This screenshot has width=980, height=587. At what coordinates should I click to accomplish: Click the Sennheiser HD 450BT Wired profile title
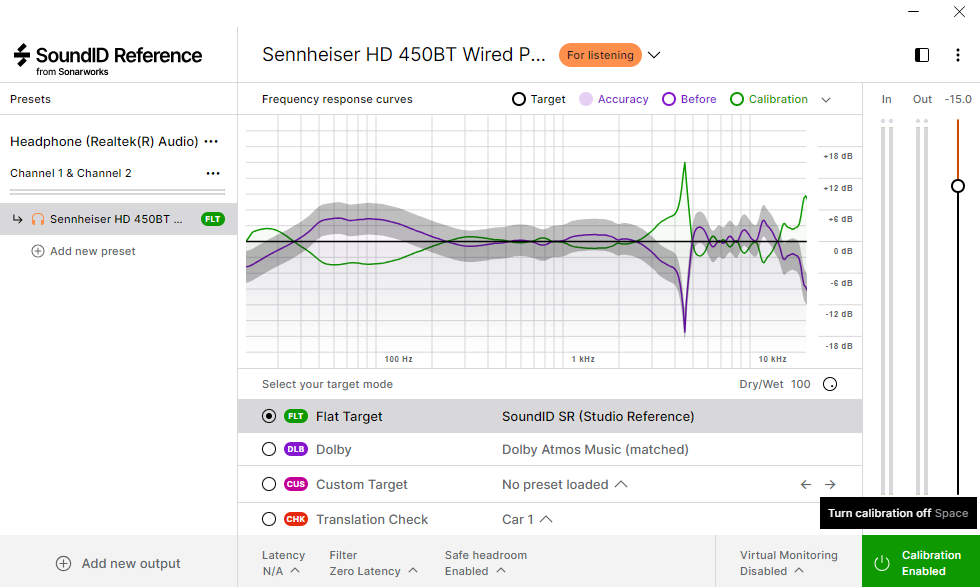click(x=404, y=55)
